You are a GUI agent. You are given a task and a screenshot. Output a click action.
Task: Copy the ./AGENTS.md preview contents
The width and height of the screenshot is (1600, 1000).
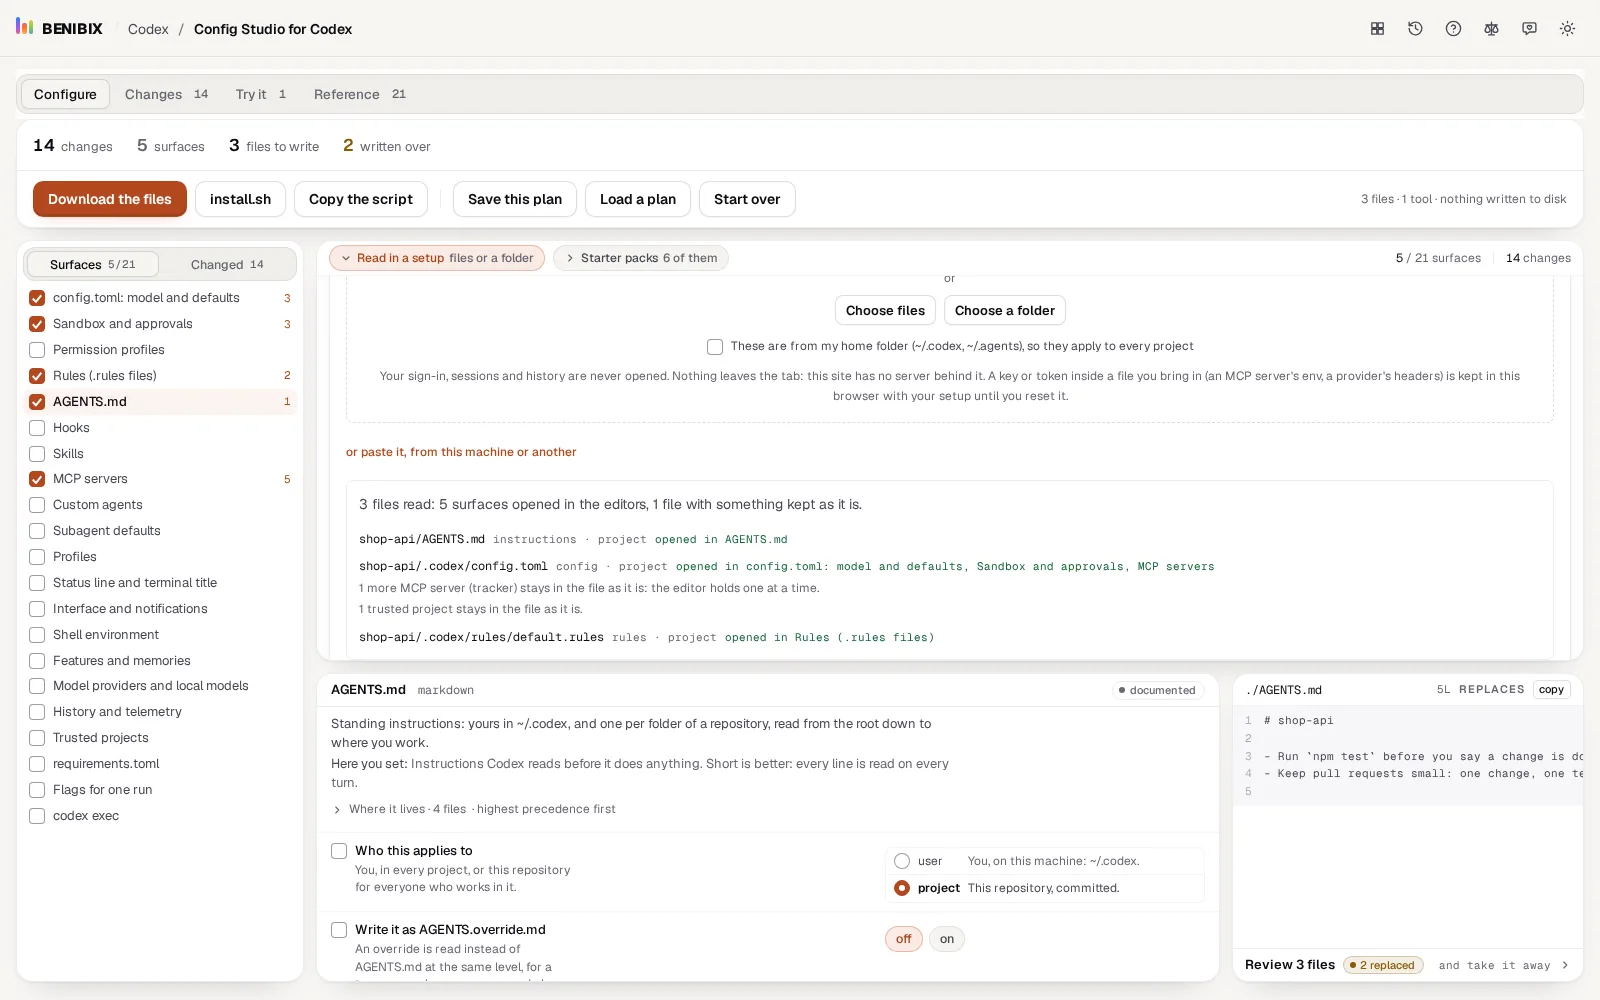click(1551, 689)
